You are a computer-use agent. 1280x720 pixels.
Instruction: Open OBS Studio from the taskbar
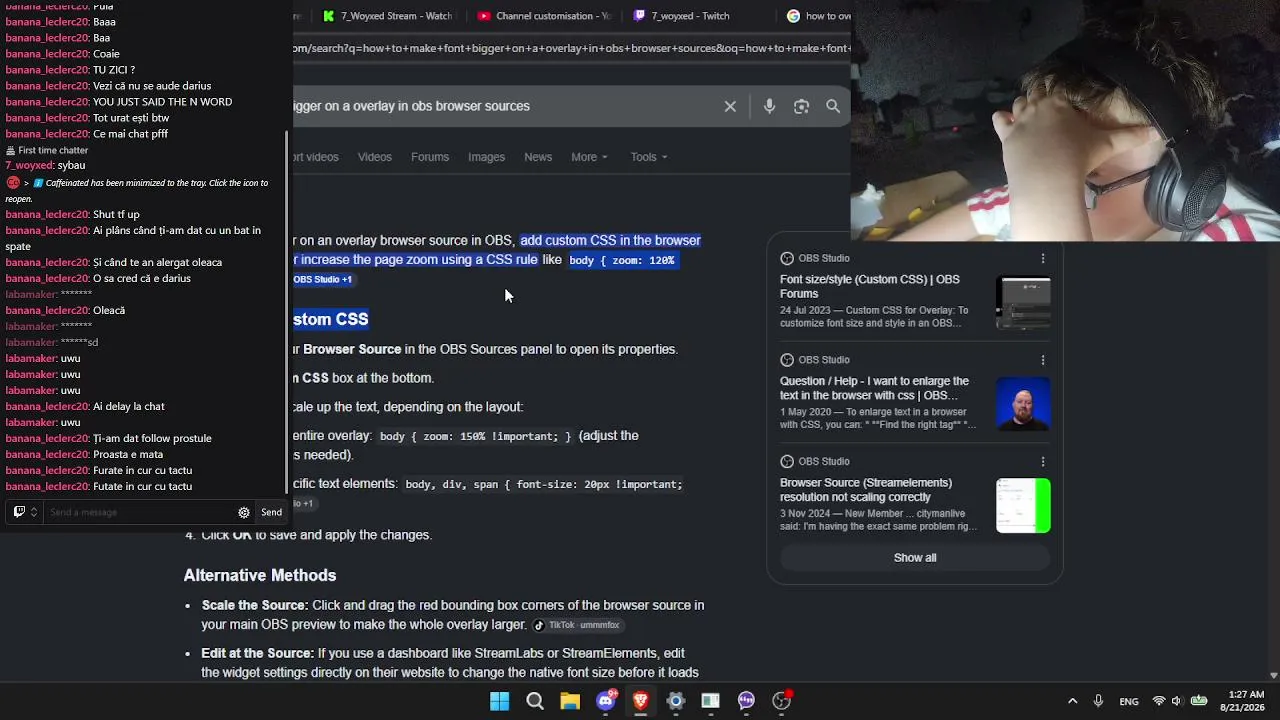click(781, 701)
